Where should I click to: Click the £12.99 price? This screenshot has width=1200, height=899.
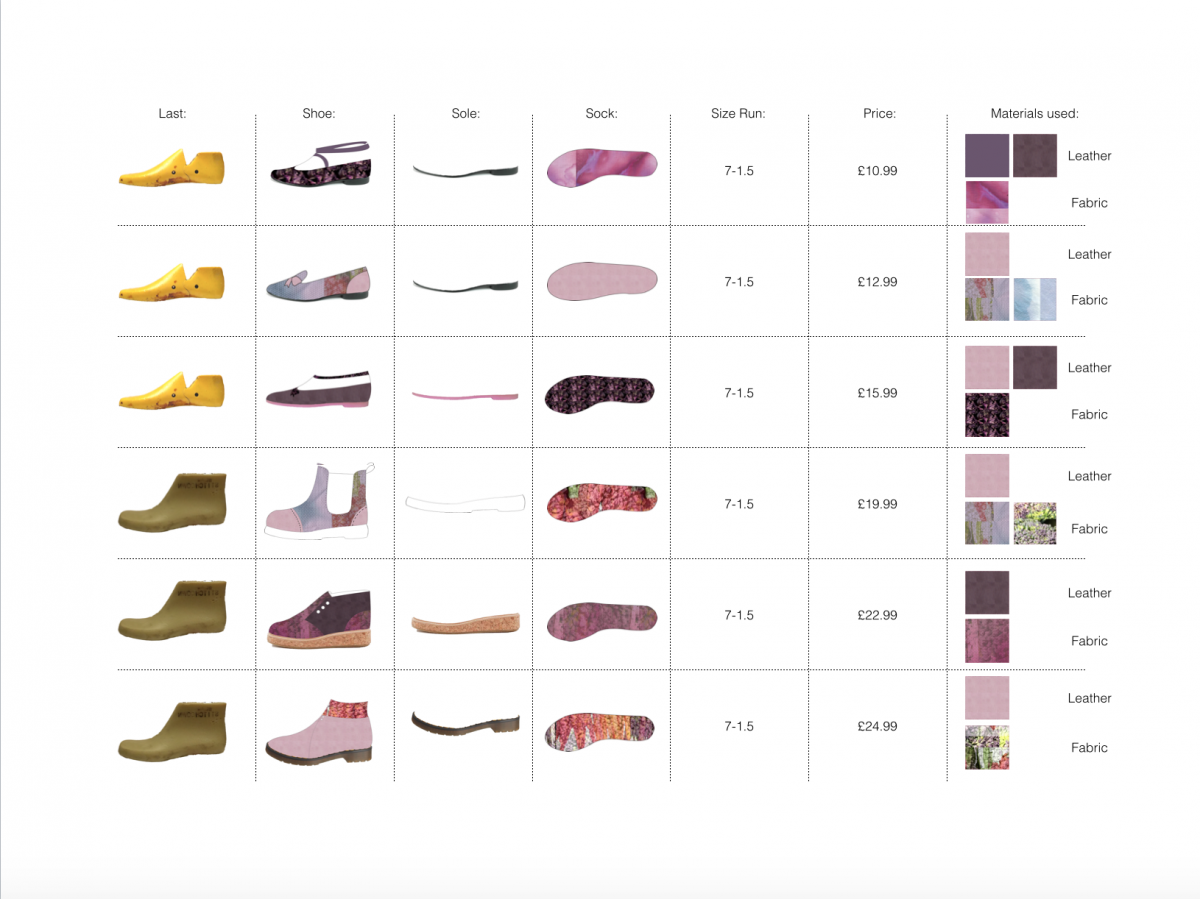point(877,282)
